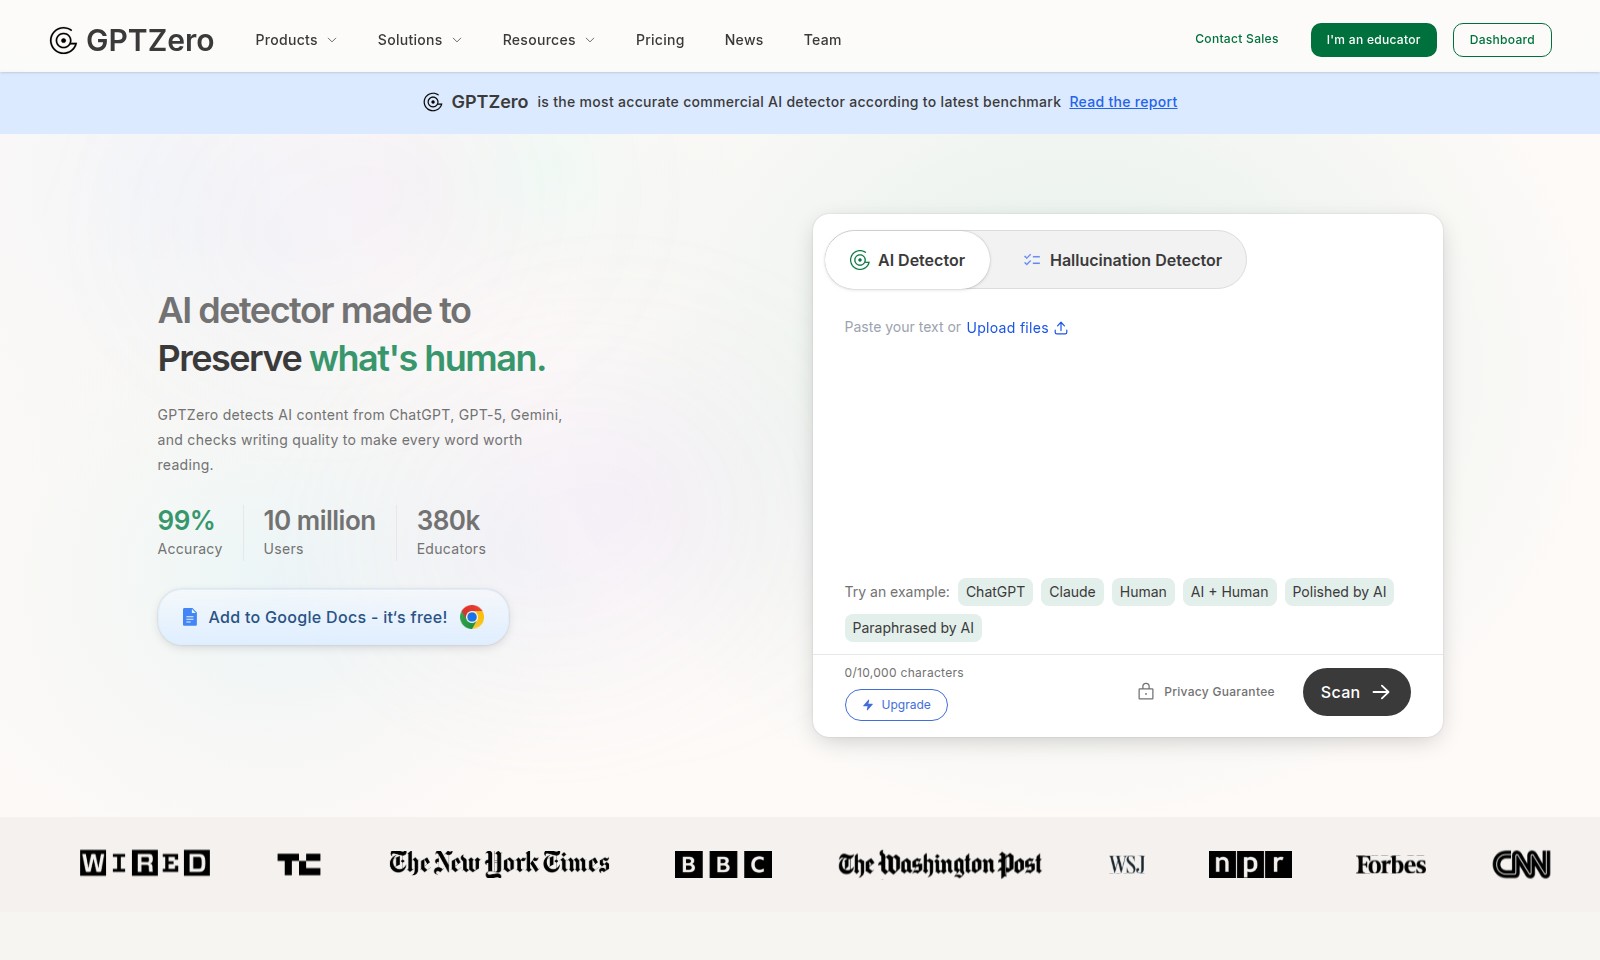Click the arrow icon on Scan button
Image resolution: width=1600 pixels, height=960 pixels.
click(1381, 692)
